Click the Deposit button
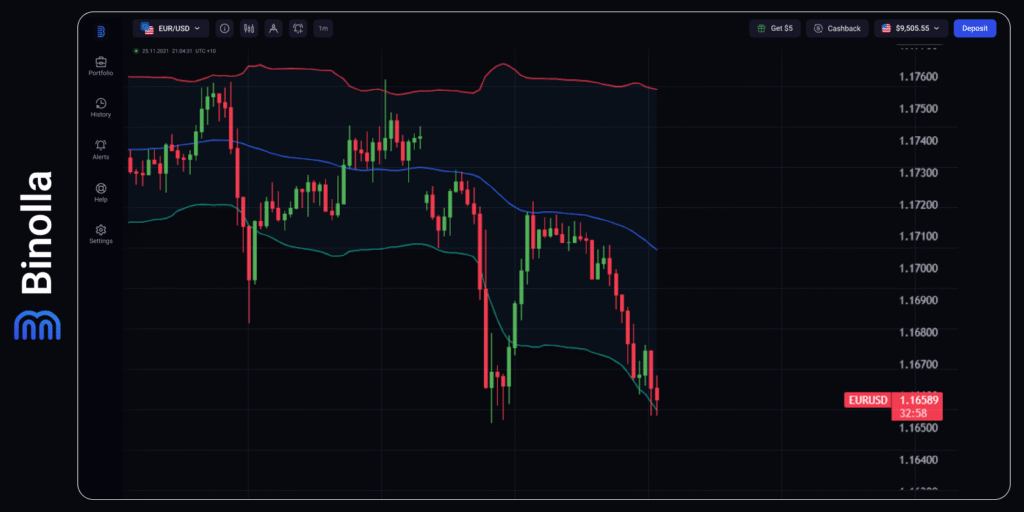The width and height of the screenshot is (1024, 512). pos(974,29)
